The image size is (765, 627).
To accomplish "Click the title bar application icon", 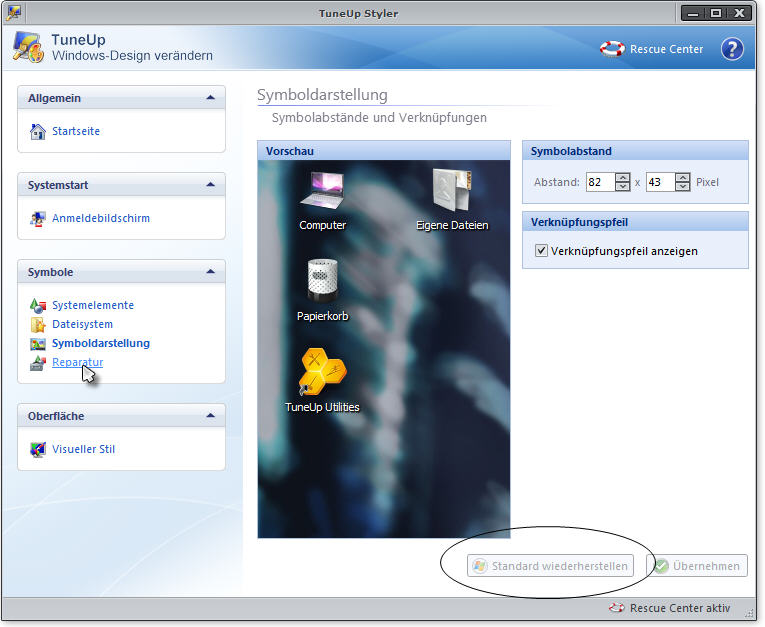I will [x=14, y=13].
